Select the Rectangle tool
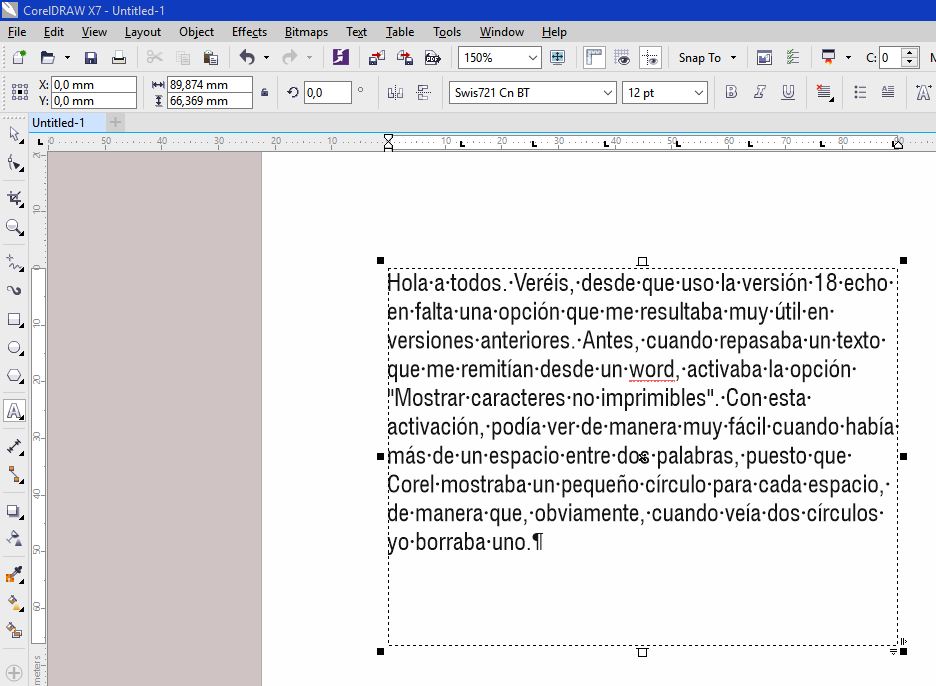This screenshot has height=686, width=936. click(x=14, y=320)
